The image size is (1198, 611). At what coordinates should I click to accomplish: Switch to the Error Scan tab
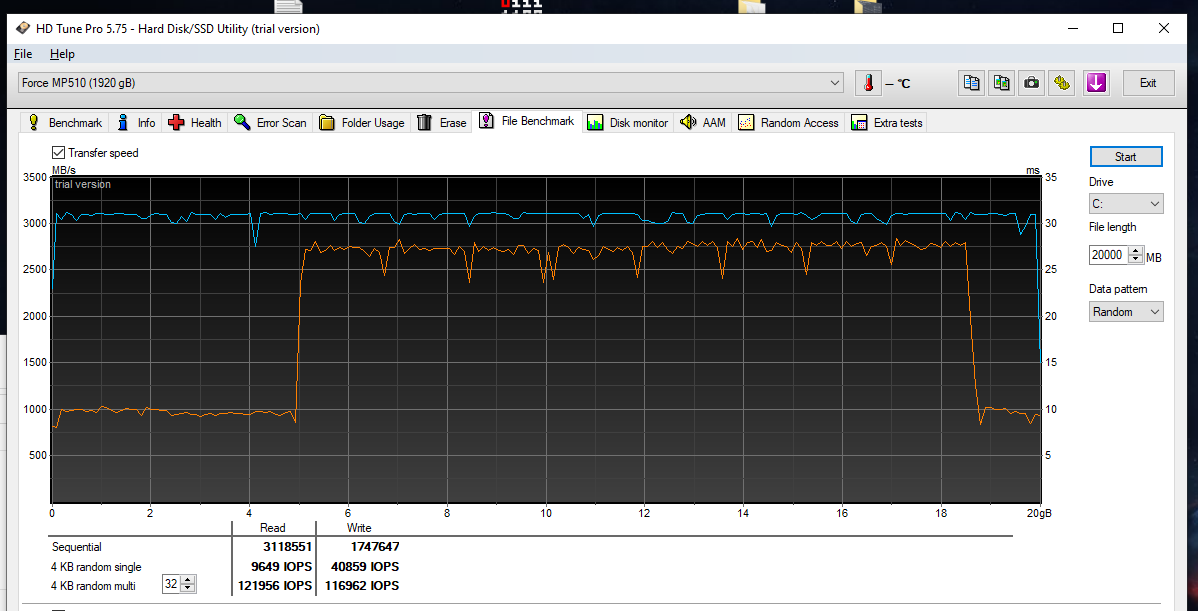click(270, 123)
